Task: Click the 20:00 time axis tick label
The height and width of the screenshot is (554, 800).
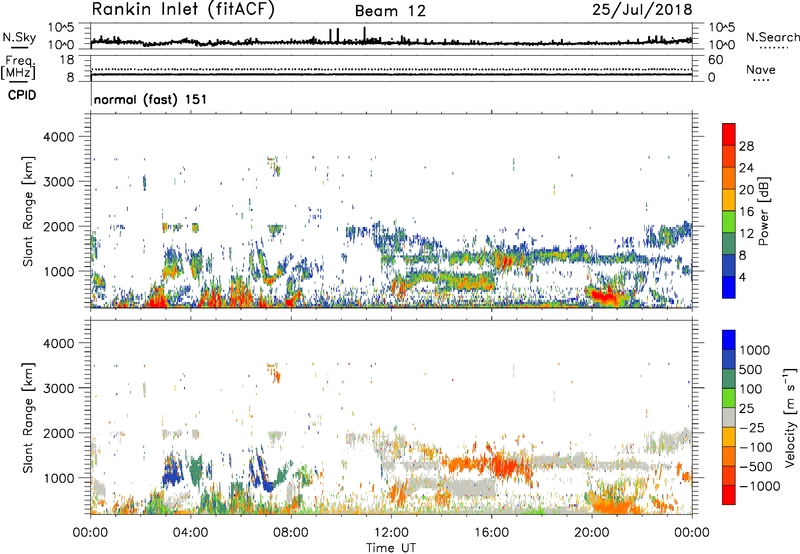Action: [x=592, y=533]
